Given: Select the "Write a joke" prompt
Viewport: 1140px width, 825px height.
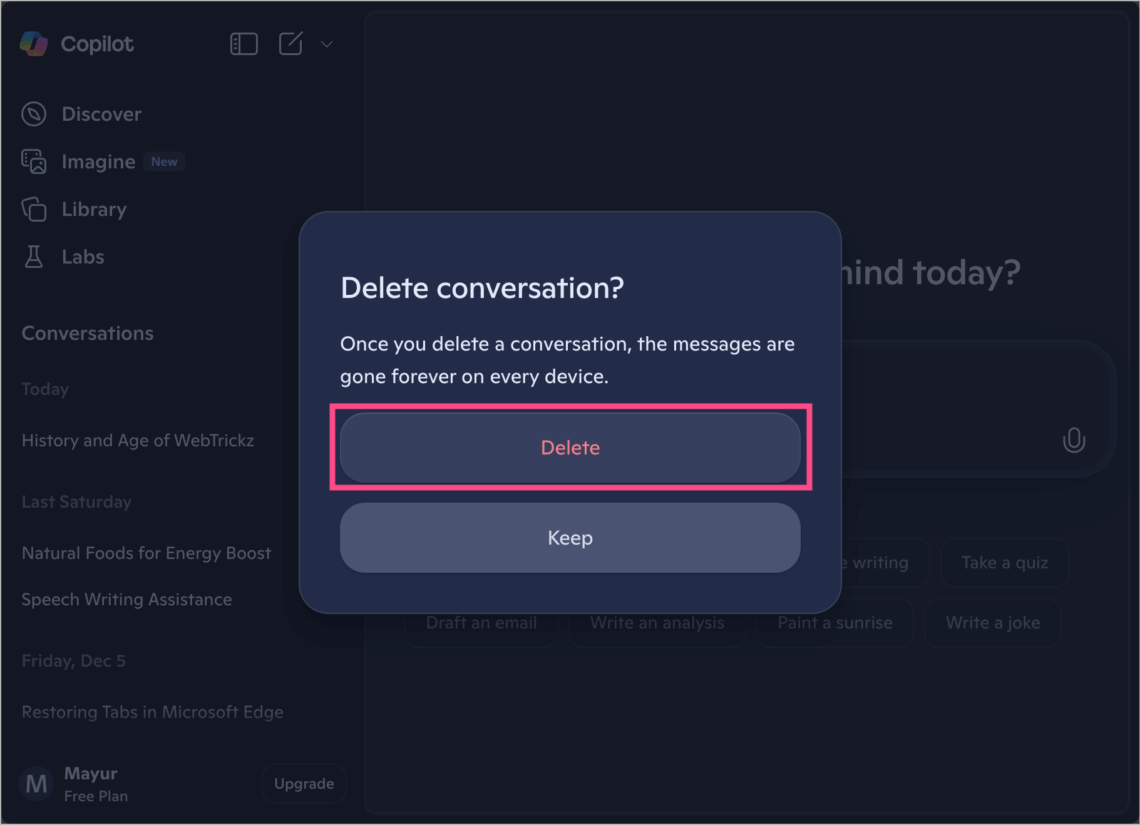Looking at the screenshot, I should click(993, 622).
